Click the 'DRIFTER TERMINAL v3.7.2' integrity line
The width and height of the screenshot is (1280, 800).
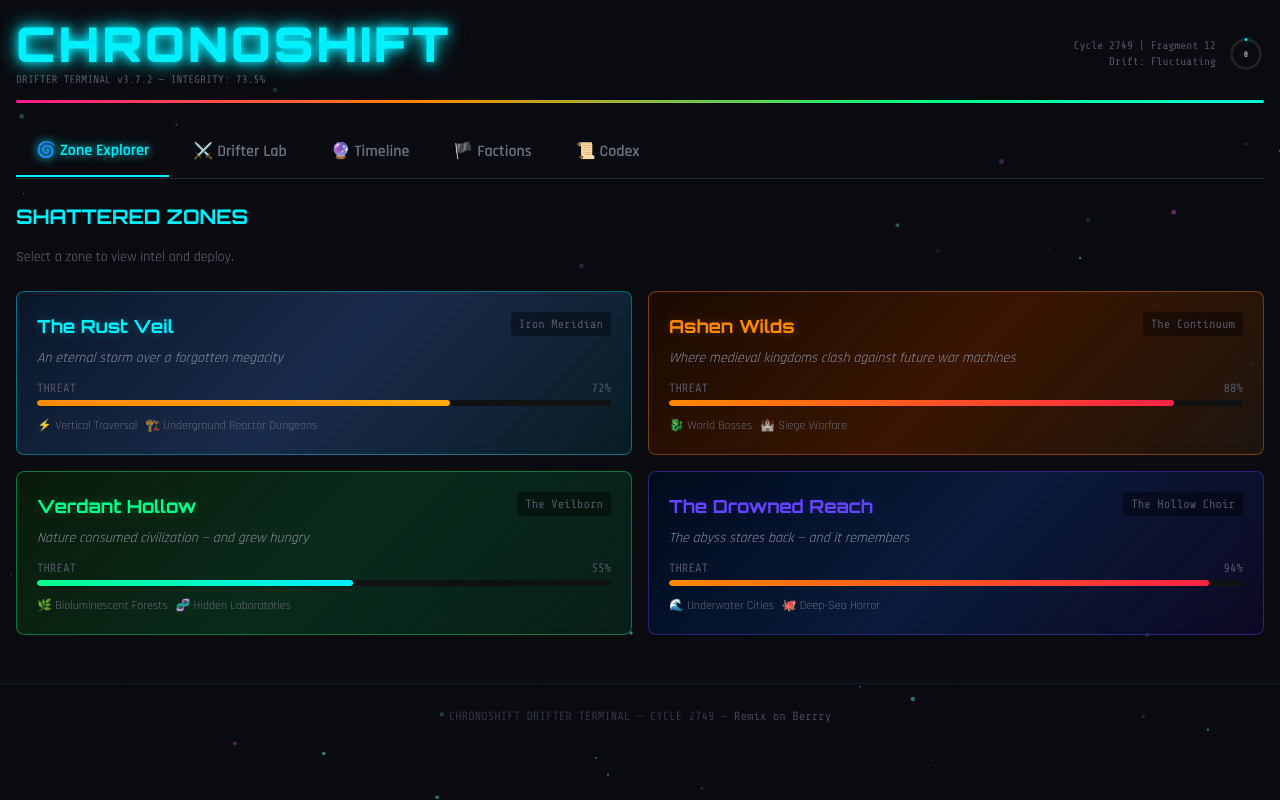click(141, 80)
